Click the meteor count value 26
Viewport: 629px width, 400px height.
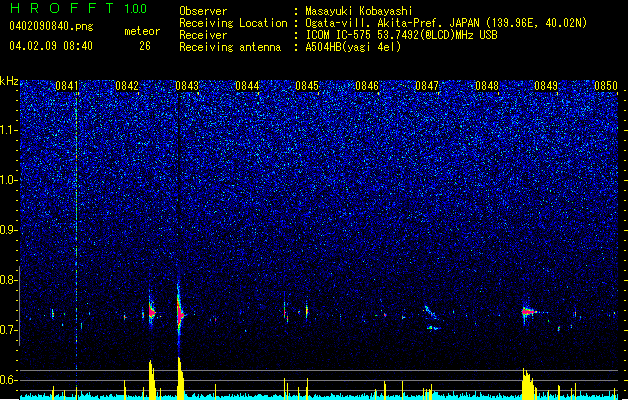[x=145, y=46]
